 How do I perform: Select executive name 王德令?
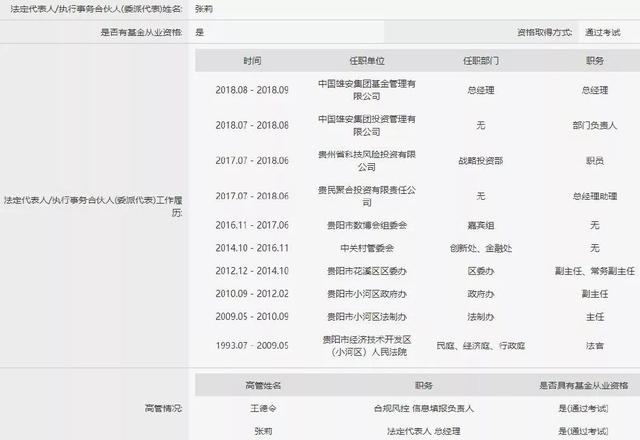[x=263, y=408]
